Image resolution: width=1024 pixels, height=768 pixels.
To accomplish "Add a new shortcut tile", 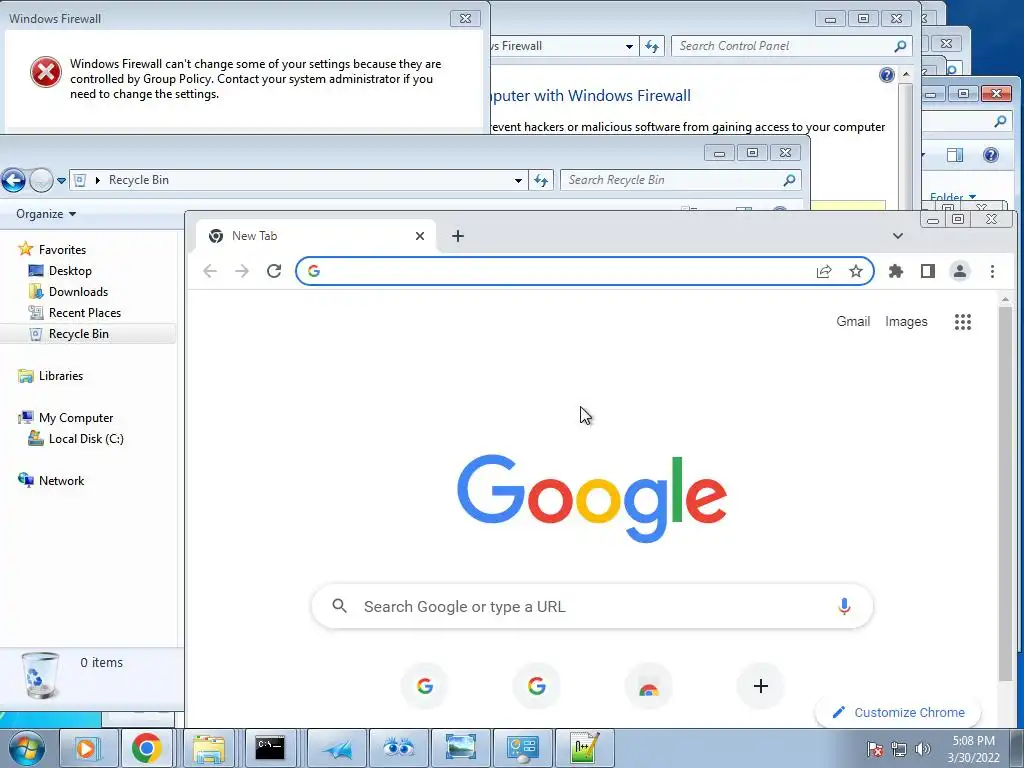I will pyautogui.click(x=760, y=686).
